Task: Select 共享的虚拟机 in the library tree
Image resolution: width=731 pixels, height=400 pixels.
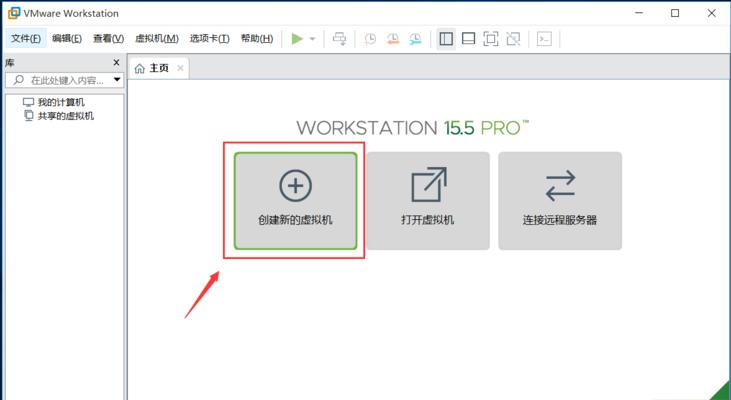Action: tap(66, 116)
